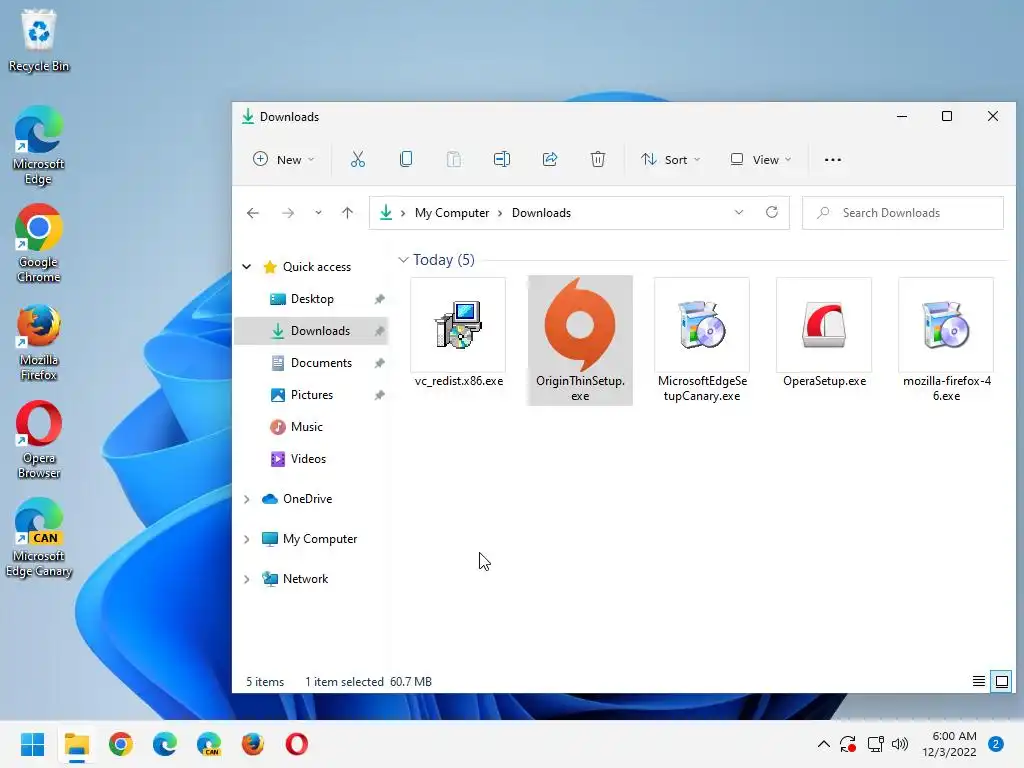Open Desktop in Quick access
This screenshot has height=768, width=1024.
pyautogui.click(x=312, y=298)
